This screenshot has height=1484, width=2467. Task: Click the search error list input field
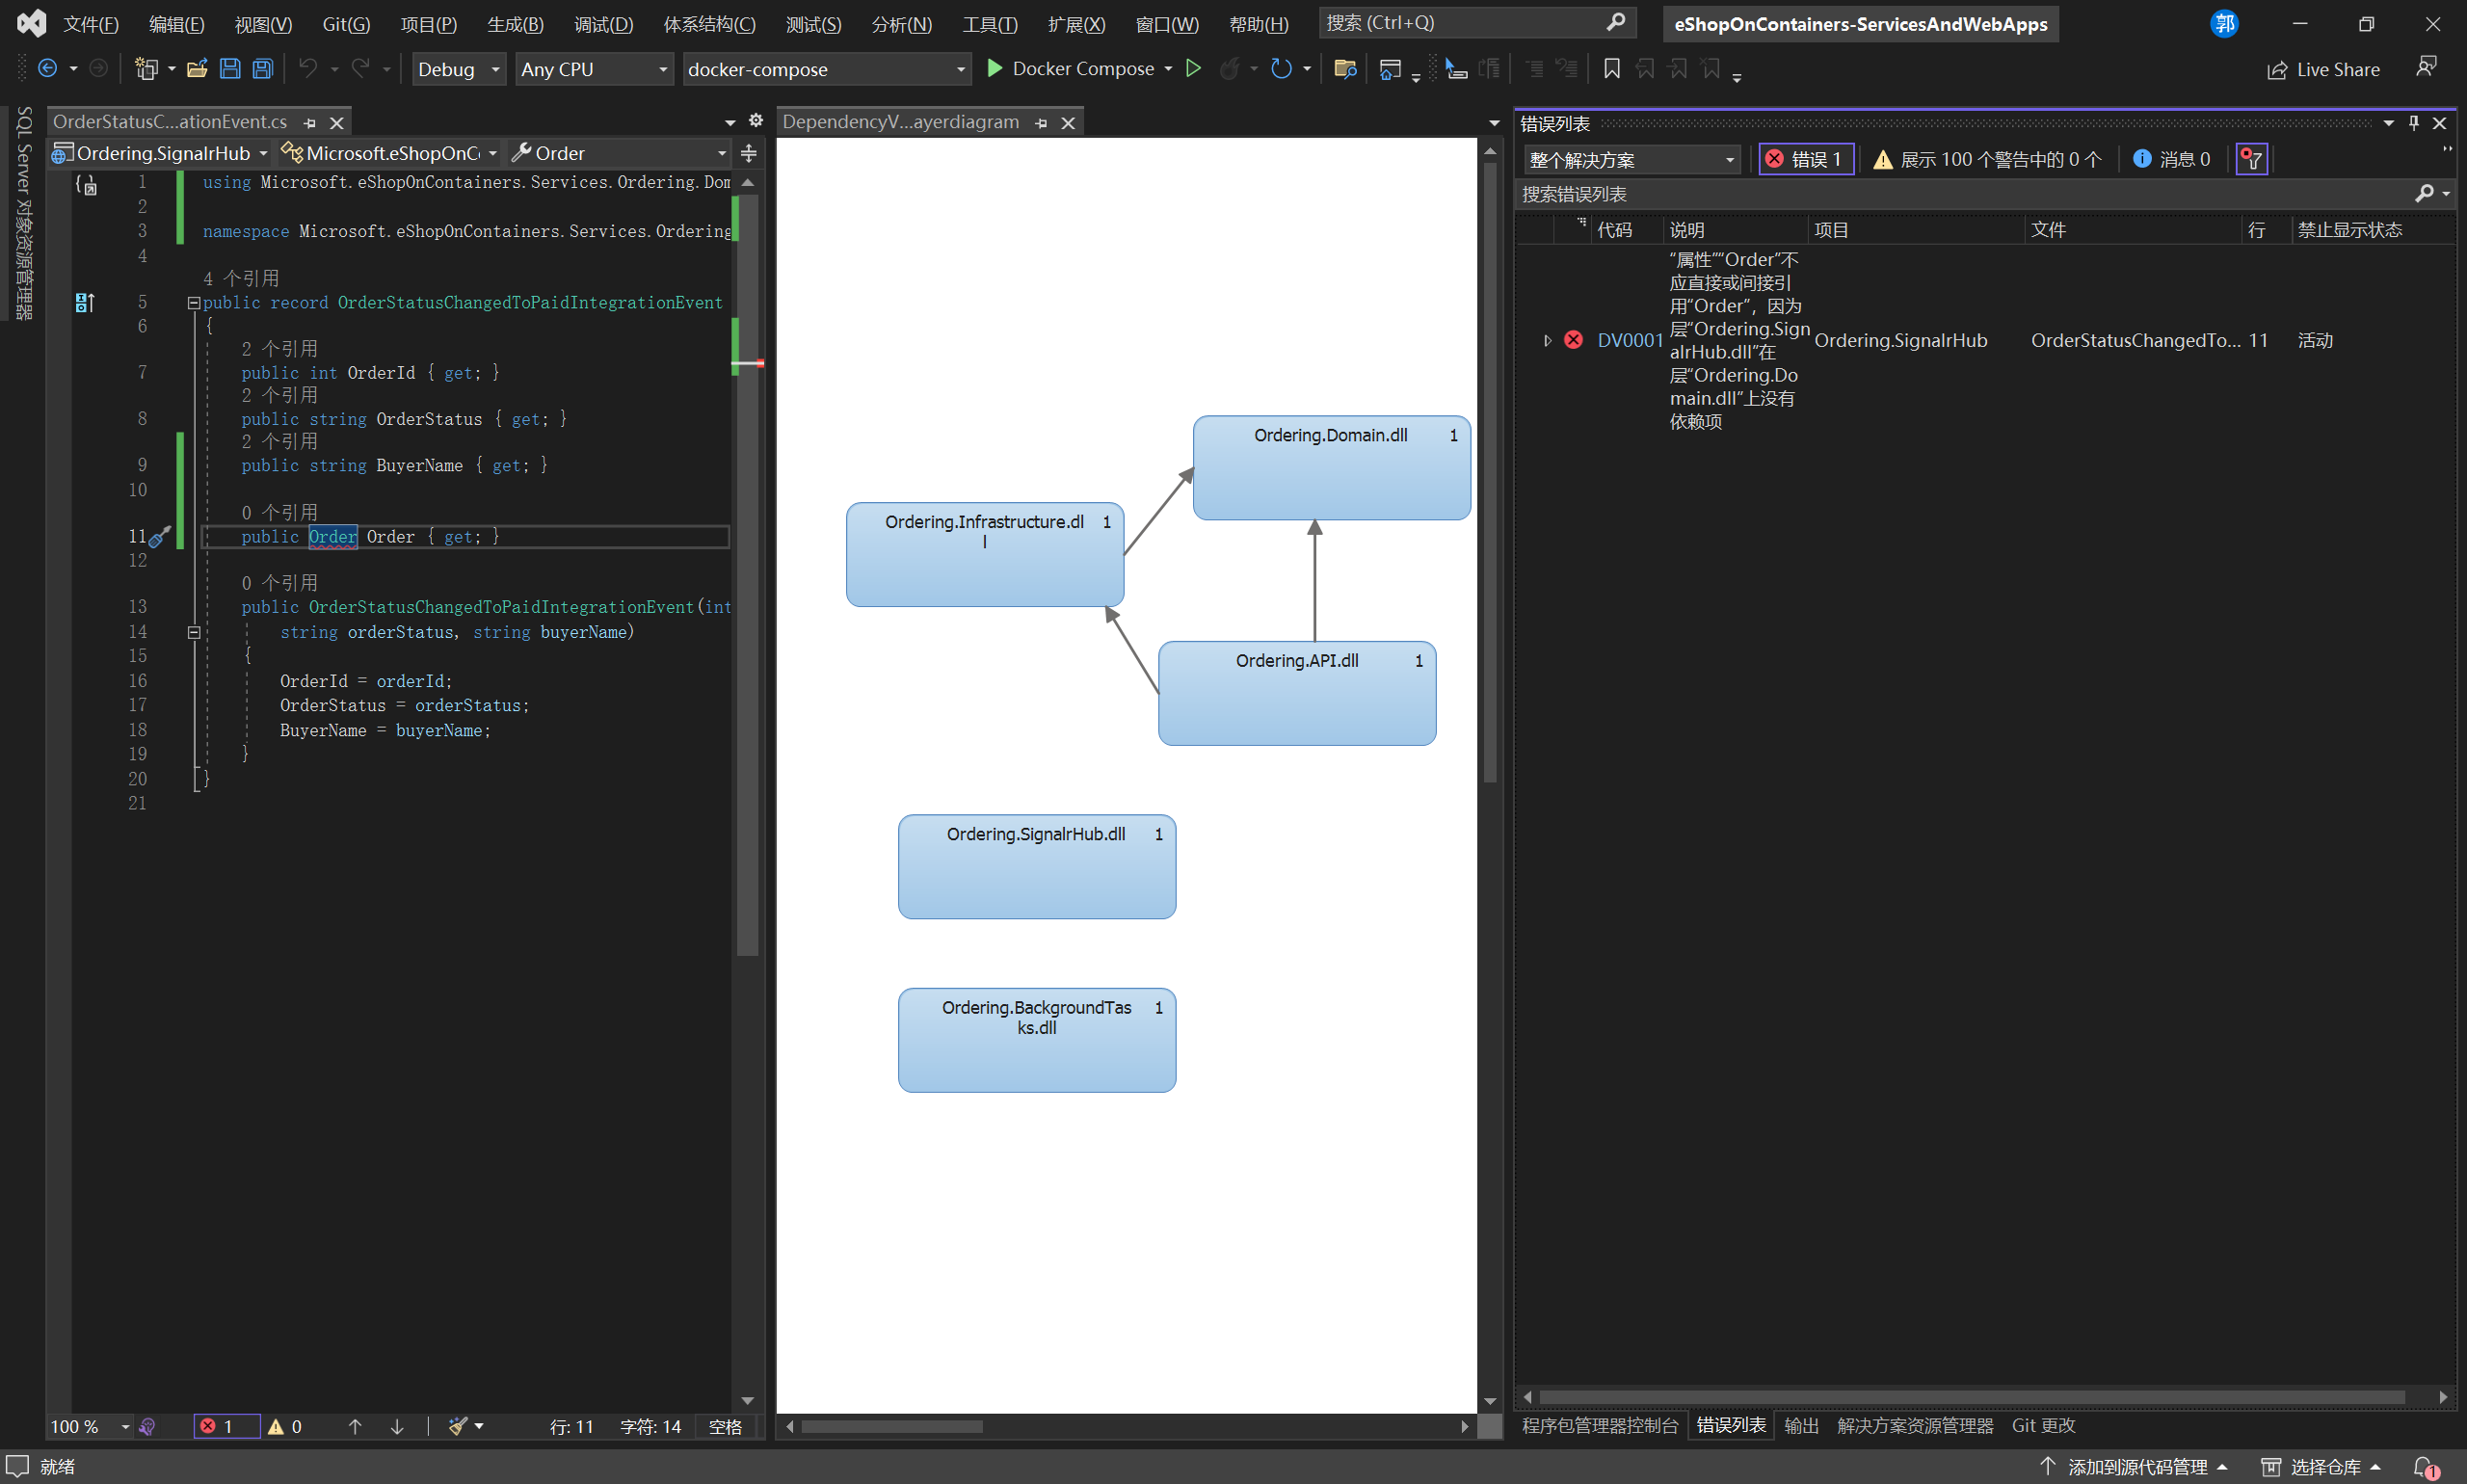[1960, 194]
